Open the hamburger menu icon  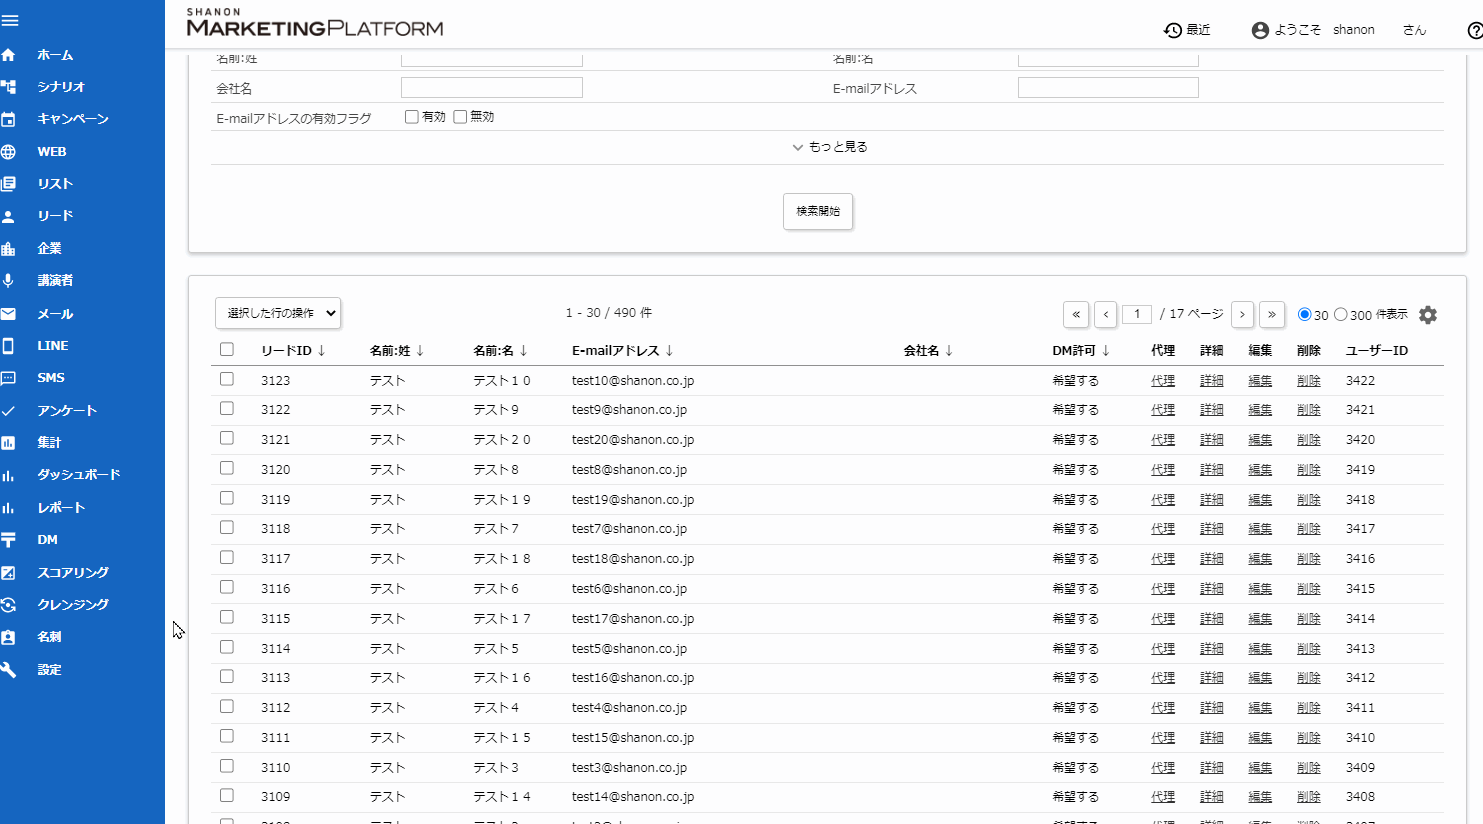coord(10,21)
